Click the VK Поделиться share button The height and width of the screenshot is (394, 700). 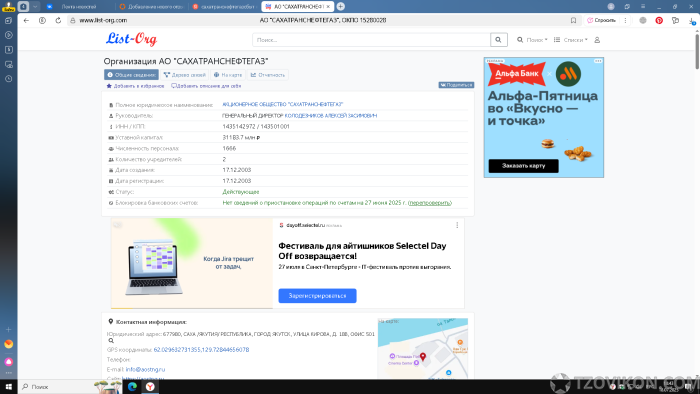[456, 85]
